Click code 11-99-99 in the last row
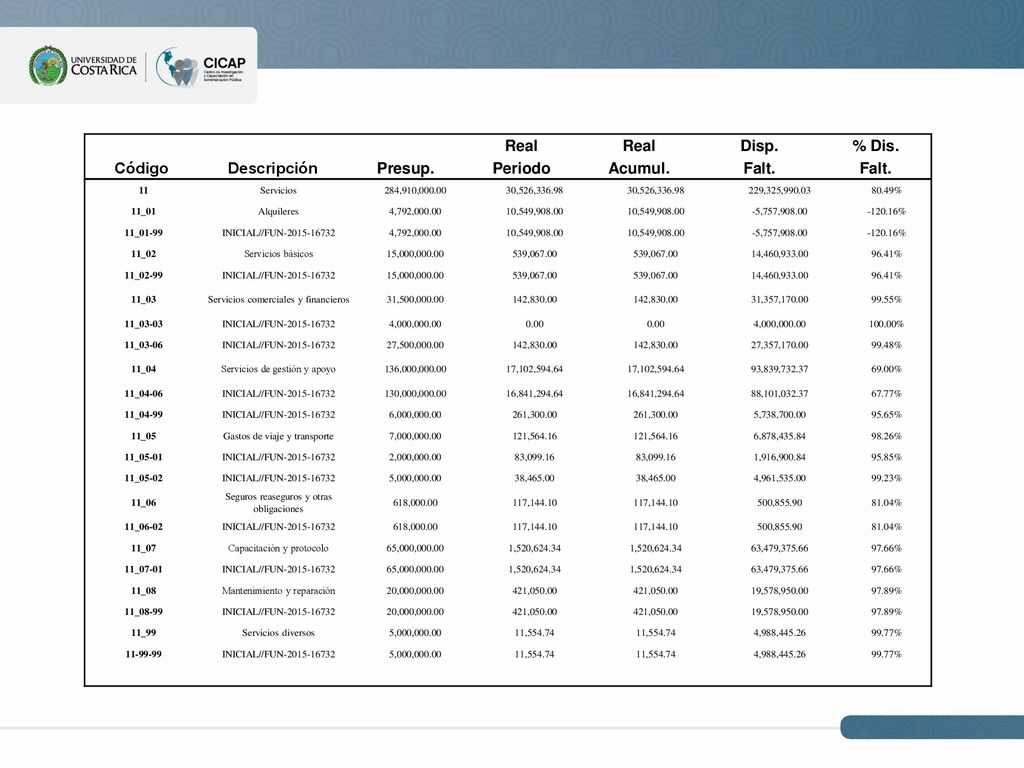This screenshot has height=768, width=1024. coord(144,654)
